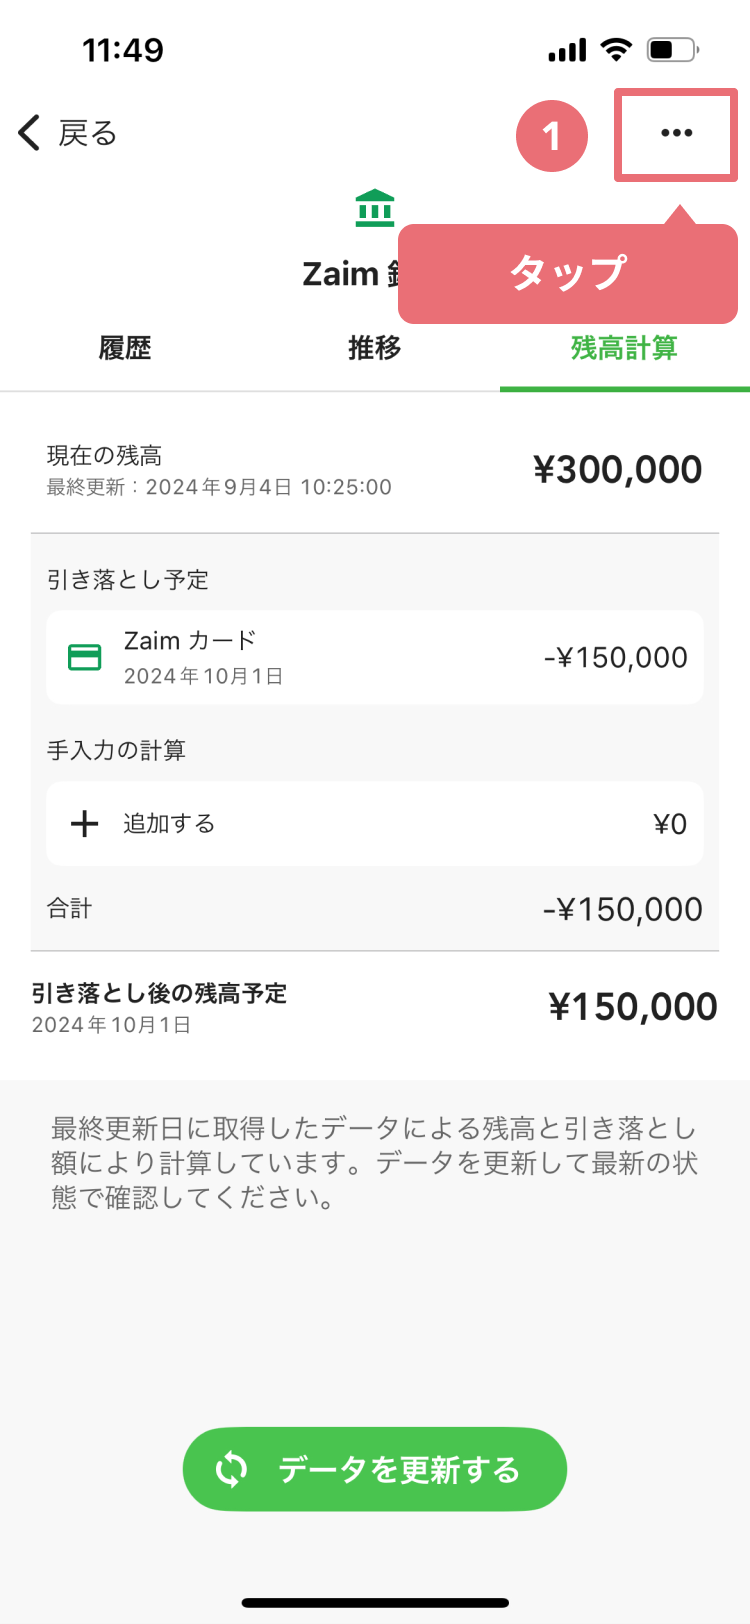Tap the 追加する manual entry row
Screen dimensions: 750x1624
(x=375, y=823)
